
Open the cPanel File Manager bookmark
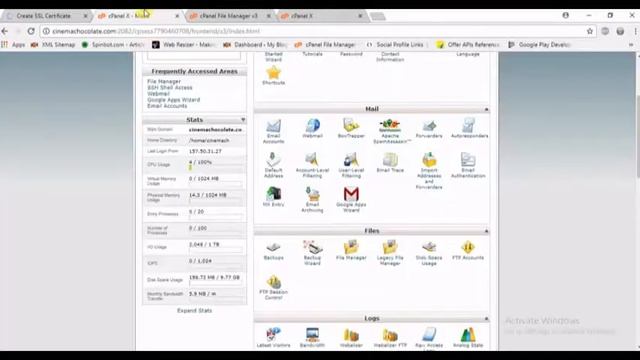(x=325, y=44)
